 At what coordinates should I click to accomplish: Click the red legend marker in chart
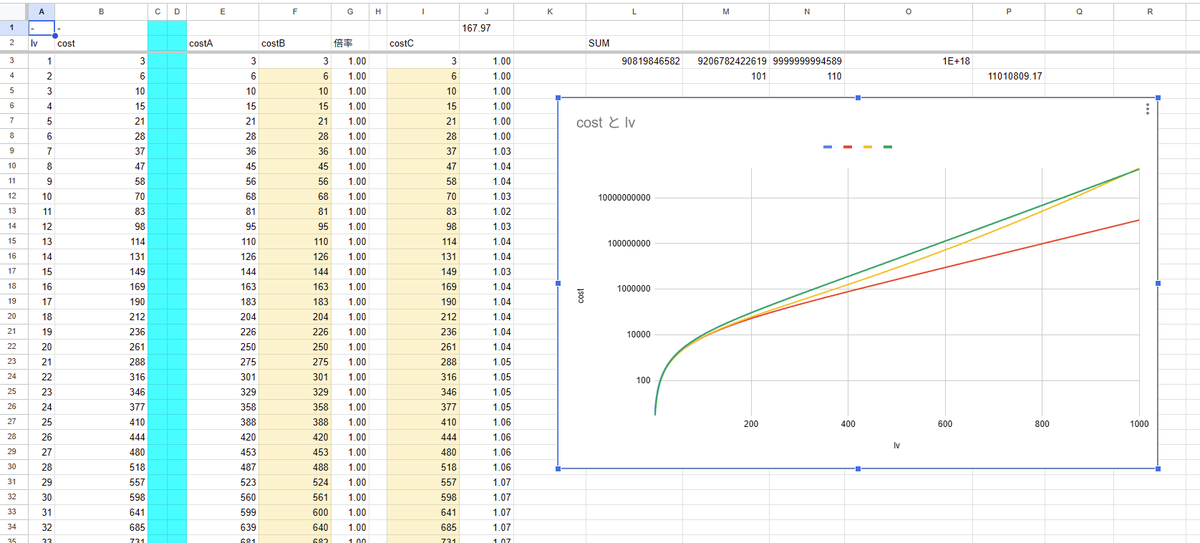[x=848, y=147]
